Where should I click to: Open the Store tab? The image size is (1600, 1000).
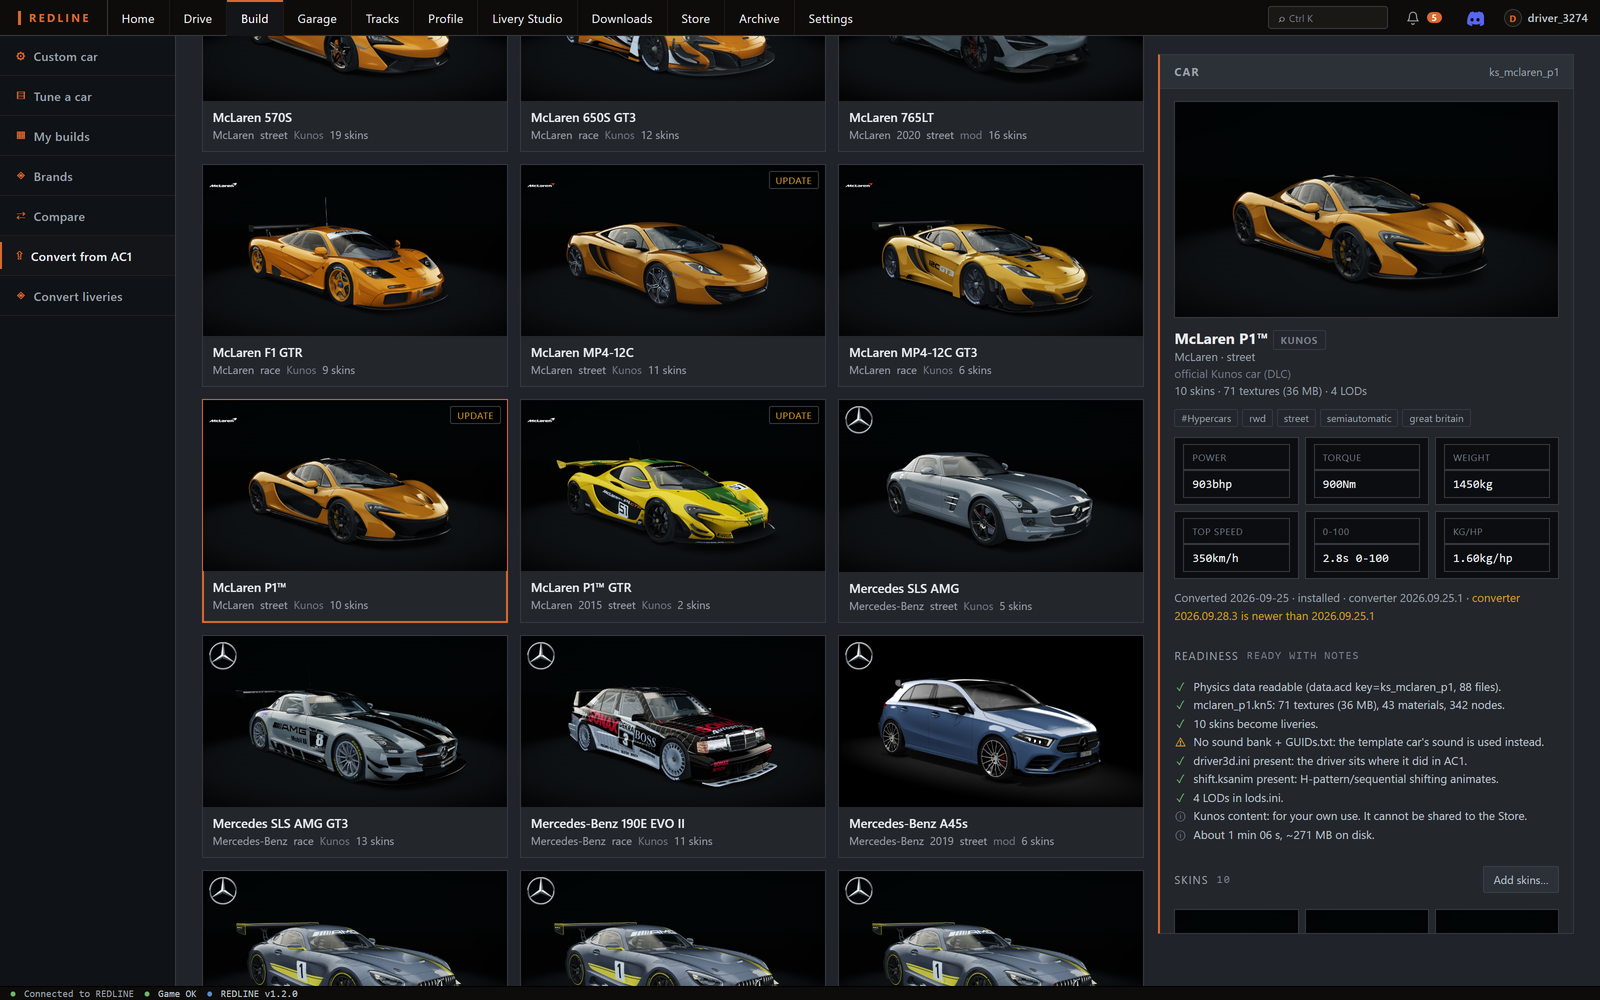pos(696,18)
